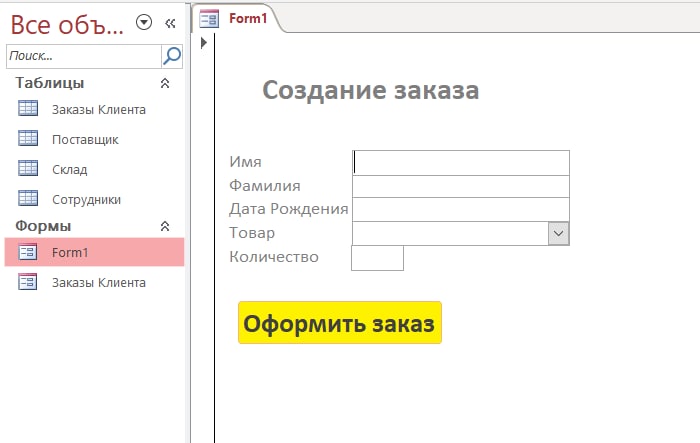
Task: Click the Количество label
Action: pos(274,257)
